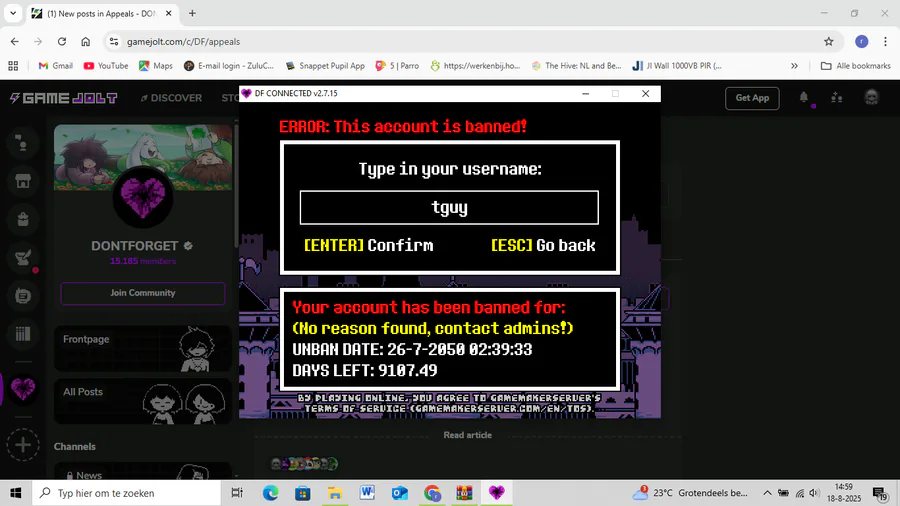Viewport: 900px width, 506px height.
Task: Switch to DF CONNECTED heart taskbar icon
Action: pyautogui.click(x=496, y=493)
